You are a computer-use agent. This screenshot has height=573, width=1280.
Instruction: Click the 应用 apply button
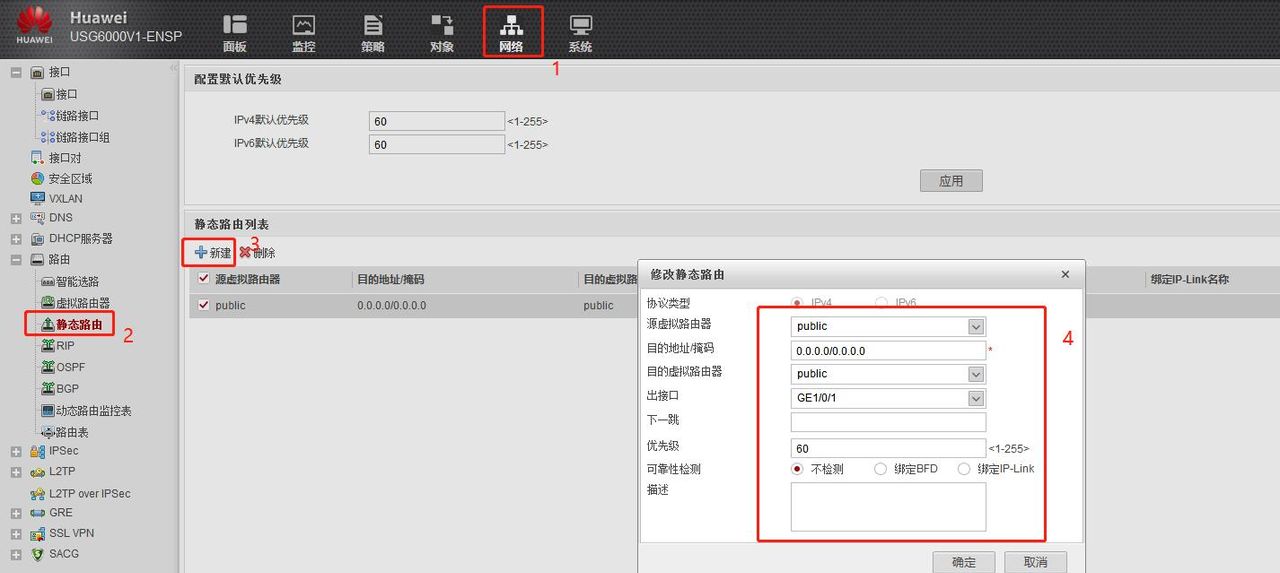[951, 181]
